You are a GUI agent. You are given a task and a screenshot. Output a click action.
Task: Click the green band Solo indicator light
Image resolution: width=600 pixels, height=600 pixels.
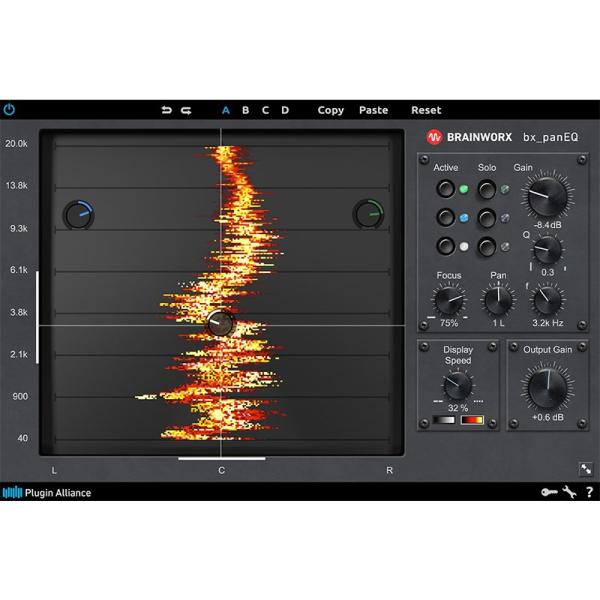click(x=505, y=189)
